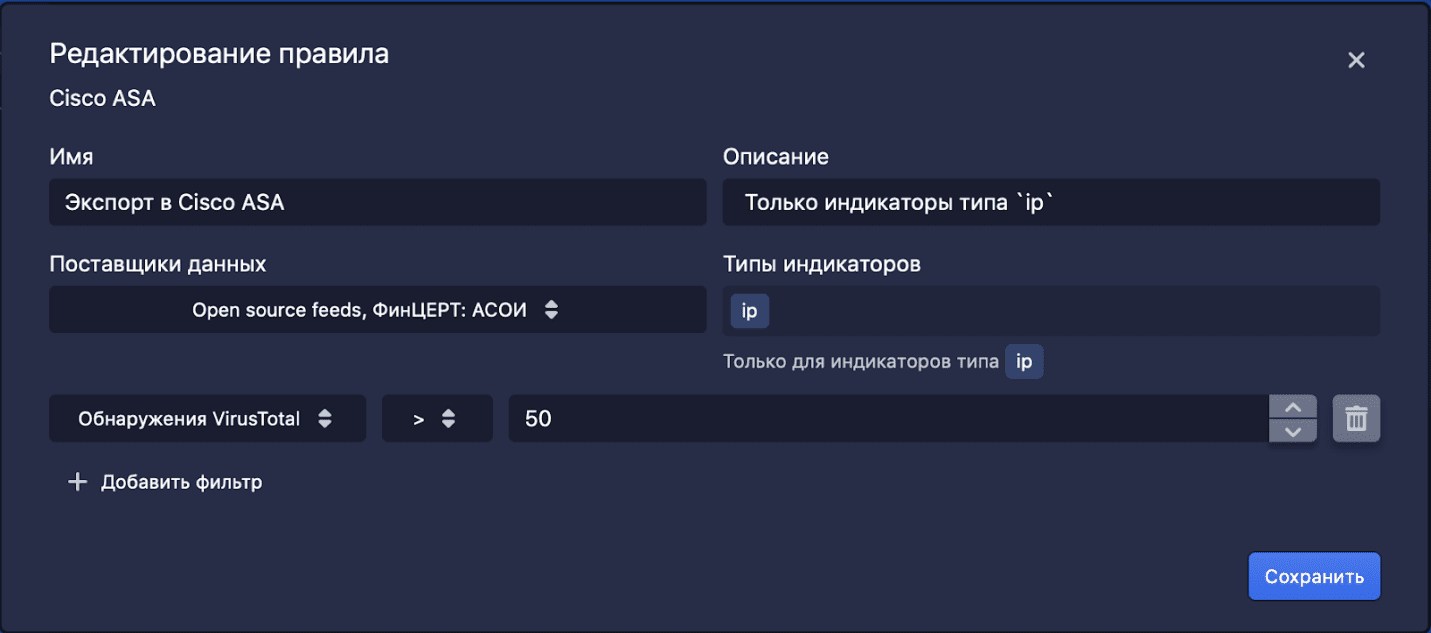
Task: Click the Cisco ASA subtitle
Action: (x=102, y=99)
